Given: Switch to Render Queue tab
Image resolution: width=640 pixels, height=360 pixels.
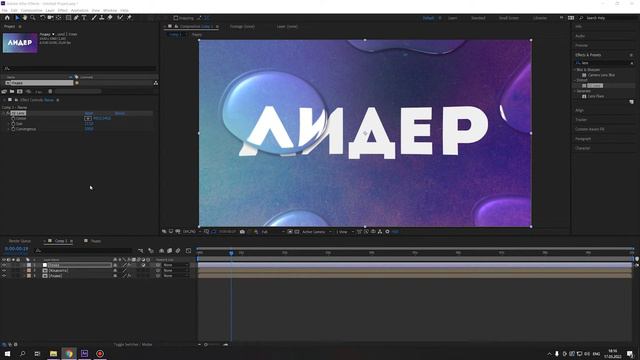Looking at the screenshot, I should 20,241.
